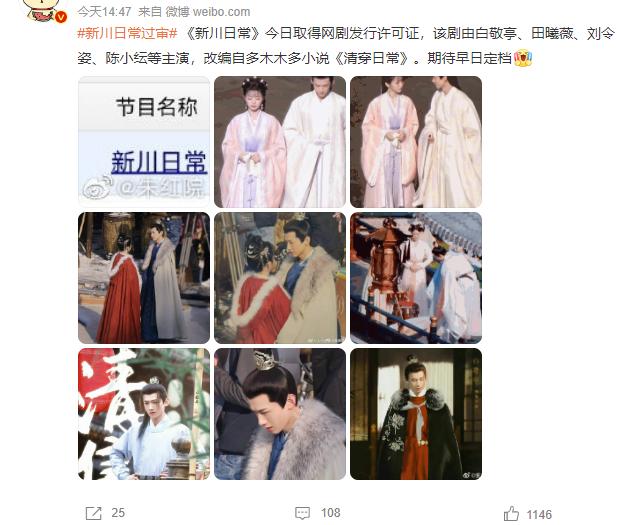Open the 节目名称 新川日常 thumbnail

pos(144,142)
